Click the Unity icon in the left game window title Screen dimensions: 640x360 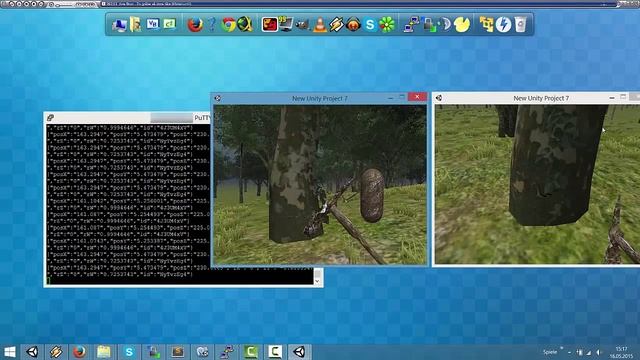(x=218, y=98)
